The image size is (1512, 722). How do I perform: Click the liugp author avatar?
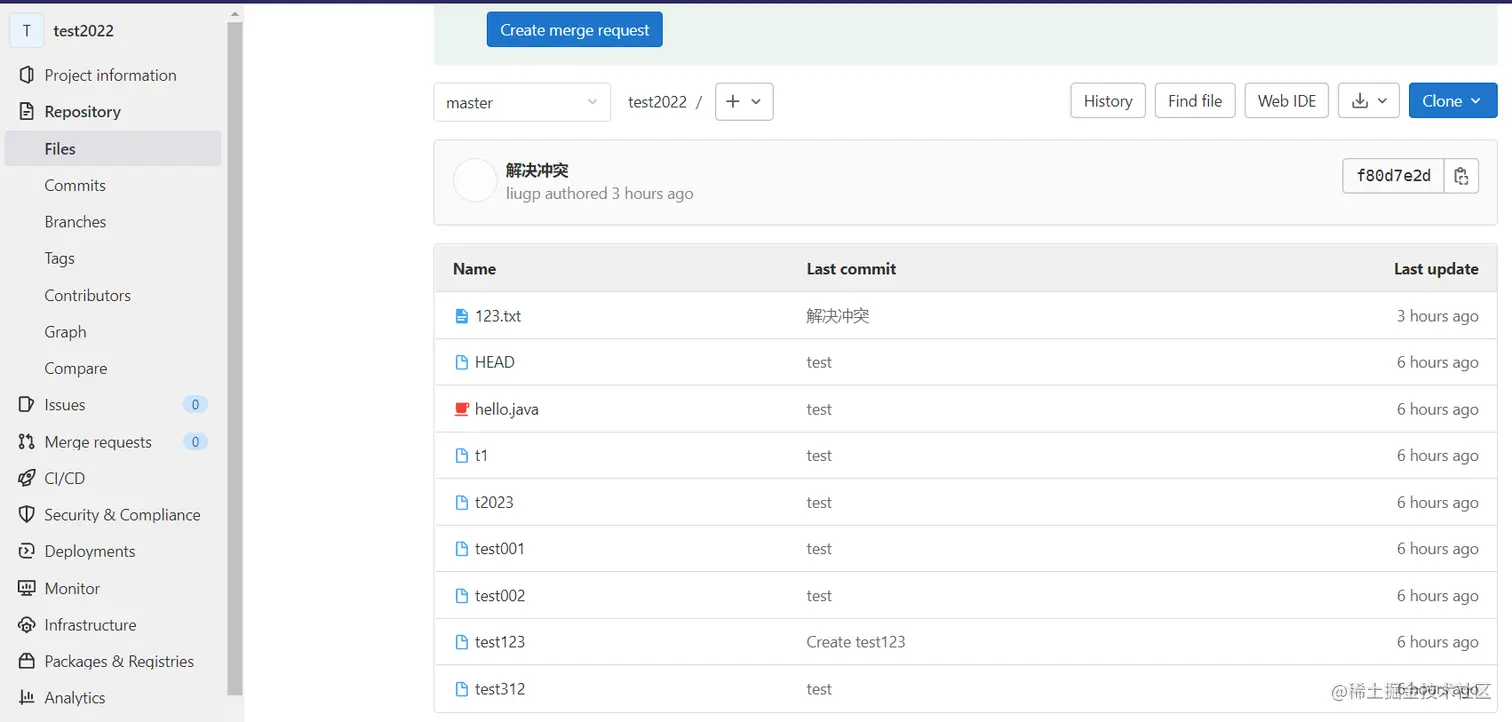(475, 181)
